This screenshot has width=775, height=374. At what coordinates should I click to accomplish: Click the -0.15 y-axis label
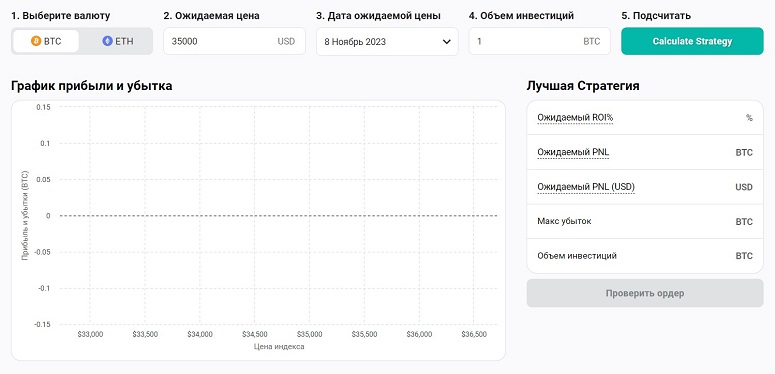(x=43, y=324)
